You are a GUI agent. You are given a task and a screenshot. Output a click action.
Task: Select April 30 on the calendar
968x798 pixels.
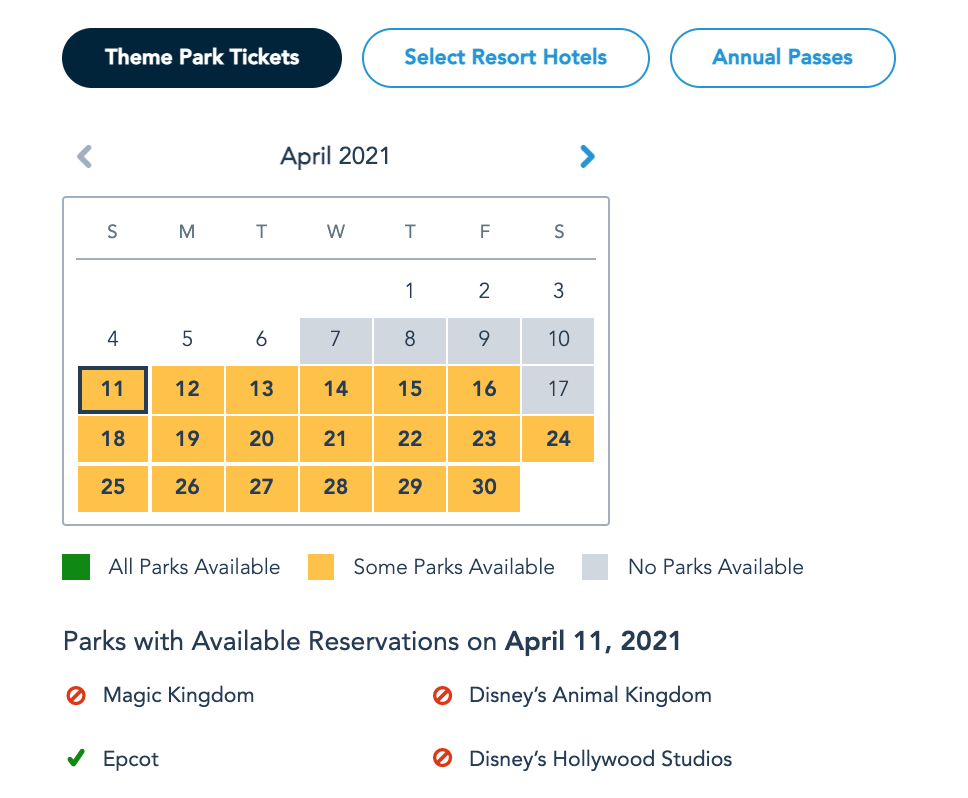pos(484,487)
